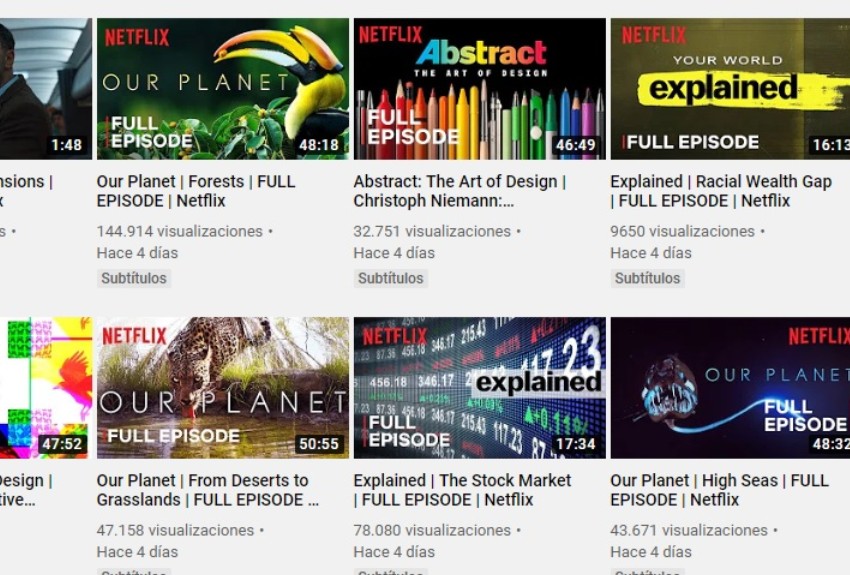Click title 'Our Planet | From Deserts to Grasslands'

208,490
